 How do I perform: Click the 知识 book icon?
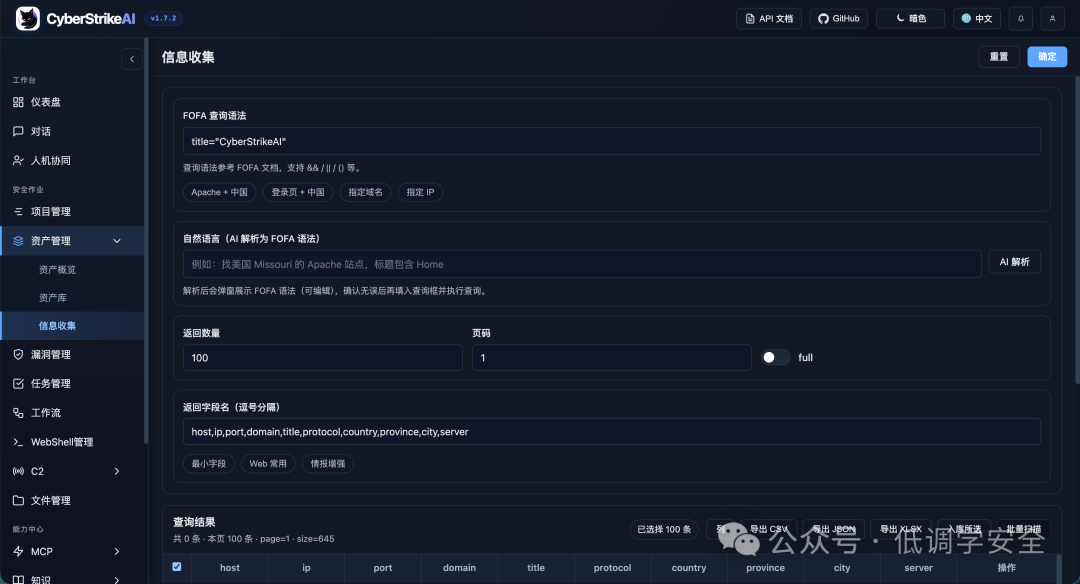pos(18,579)
